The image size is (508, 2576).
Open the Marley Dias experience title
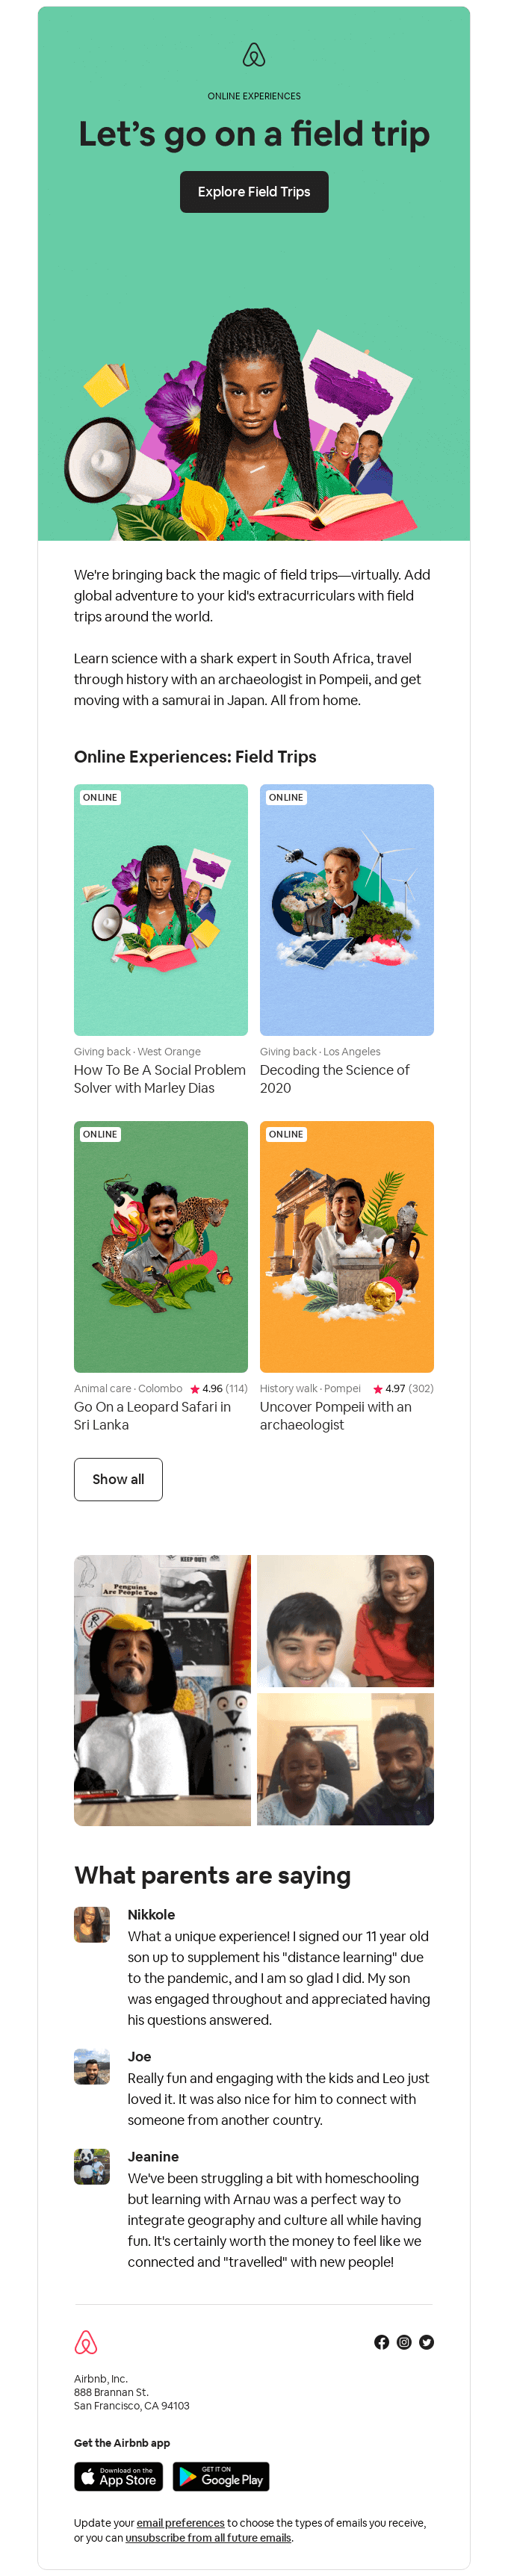pyautogui.click(x=159, y=1078)
